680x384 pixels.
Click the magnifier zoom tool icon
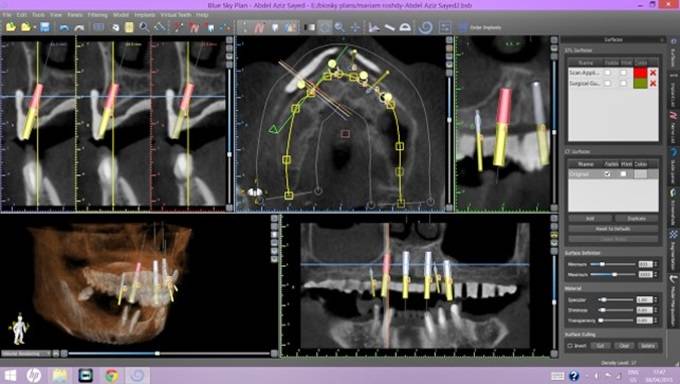point(340,27)
